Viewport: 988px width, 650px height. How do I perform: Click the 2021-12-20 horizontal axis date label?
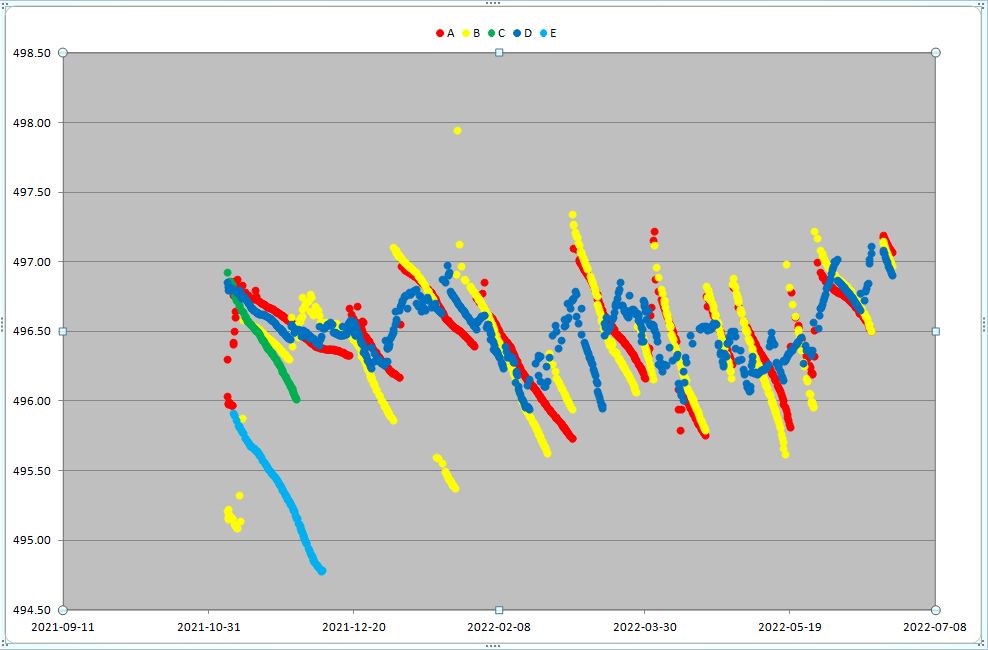[x=353, y=628]
